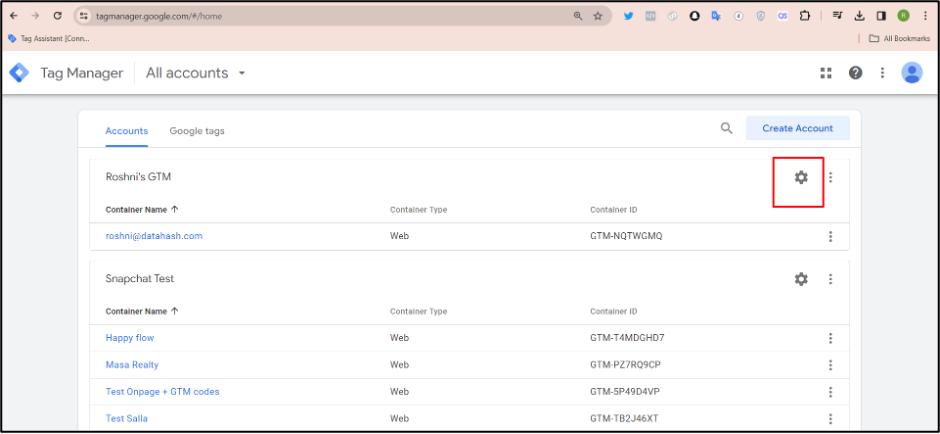Click the Snapchat ghost extension icon
The width and height of the screenshot is (940, 434).
[694, 16]
